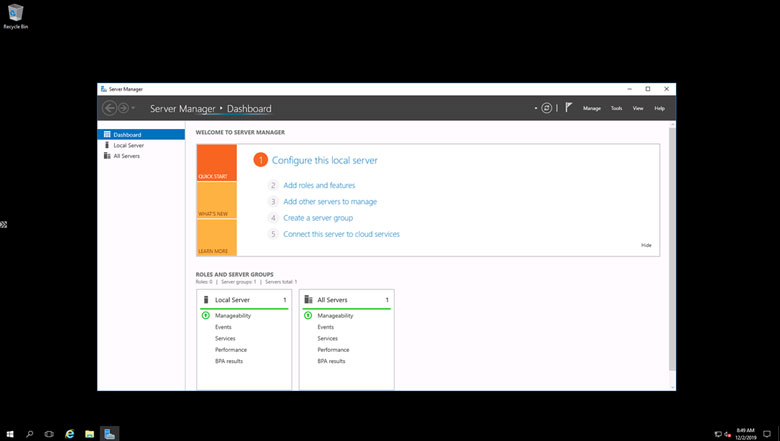The image size is (780, 441).
Task: Open Events under All Servers tile
Action: tap(325, 327)
